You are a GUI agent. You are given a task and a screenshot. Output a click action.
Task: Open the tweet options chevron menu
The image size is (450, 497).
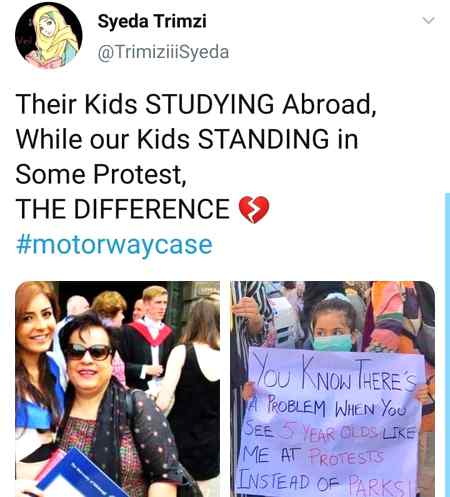428,20
